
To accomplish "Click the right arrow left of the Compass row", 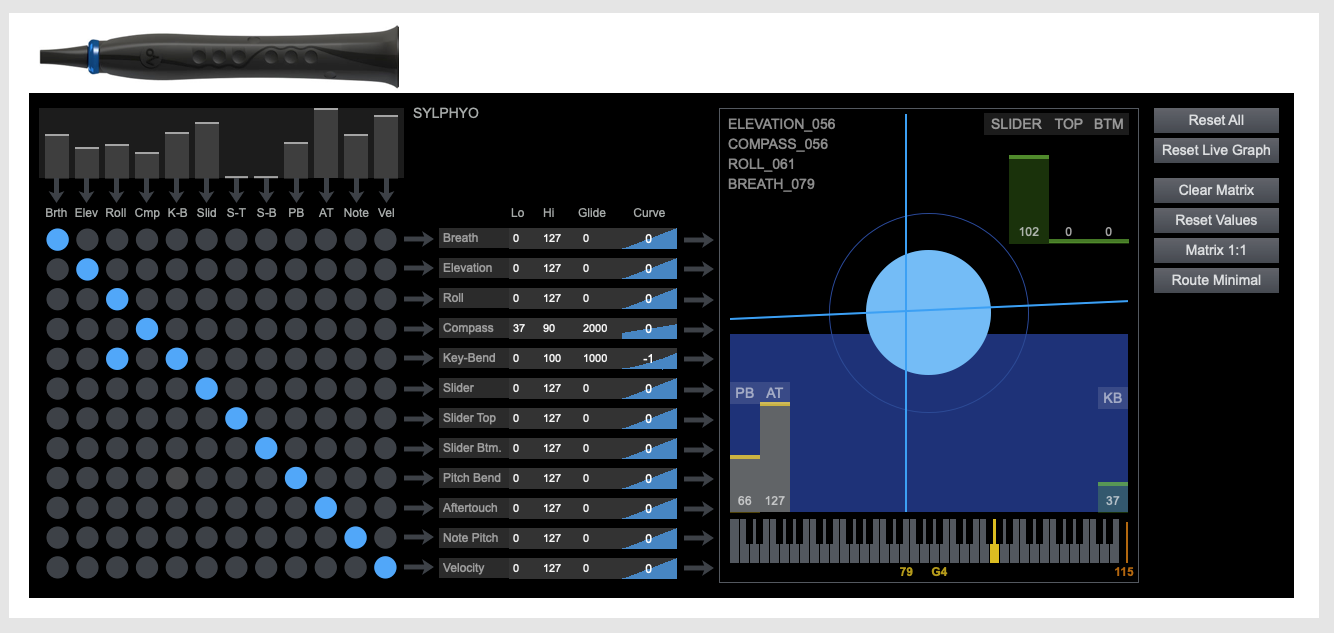I will [417, 329].
